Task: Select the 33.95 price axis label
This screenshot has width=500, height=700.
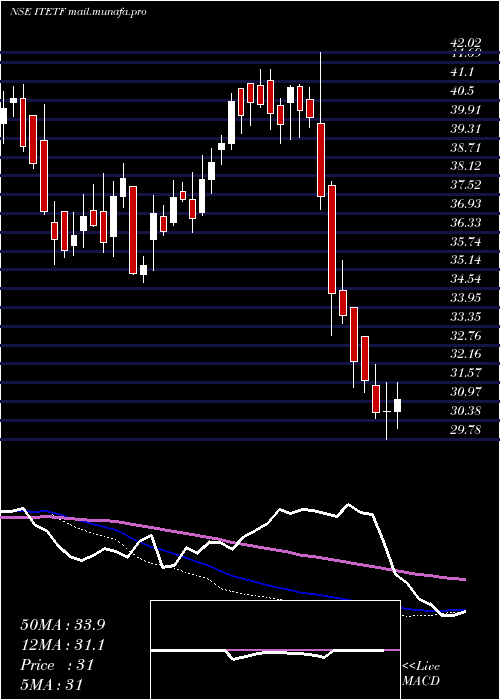Action: tap(466, 298)
